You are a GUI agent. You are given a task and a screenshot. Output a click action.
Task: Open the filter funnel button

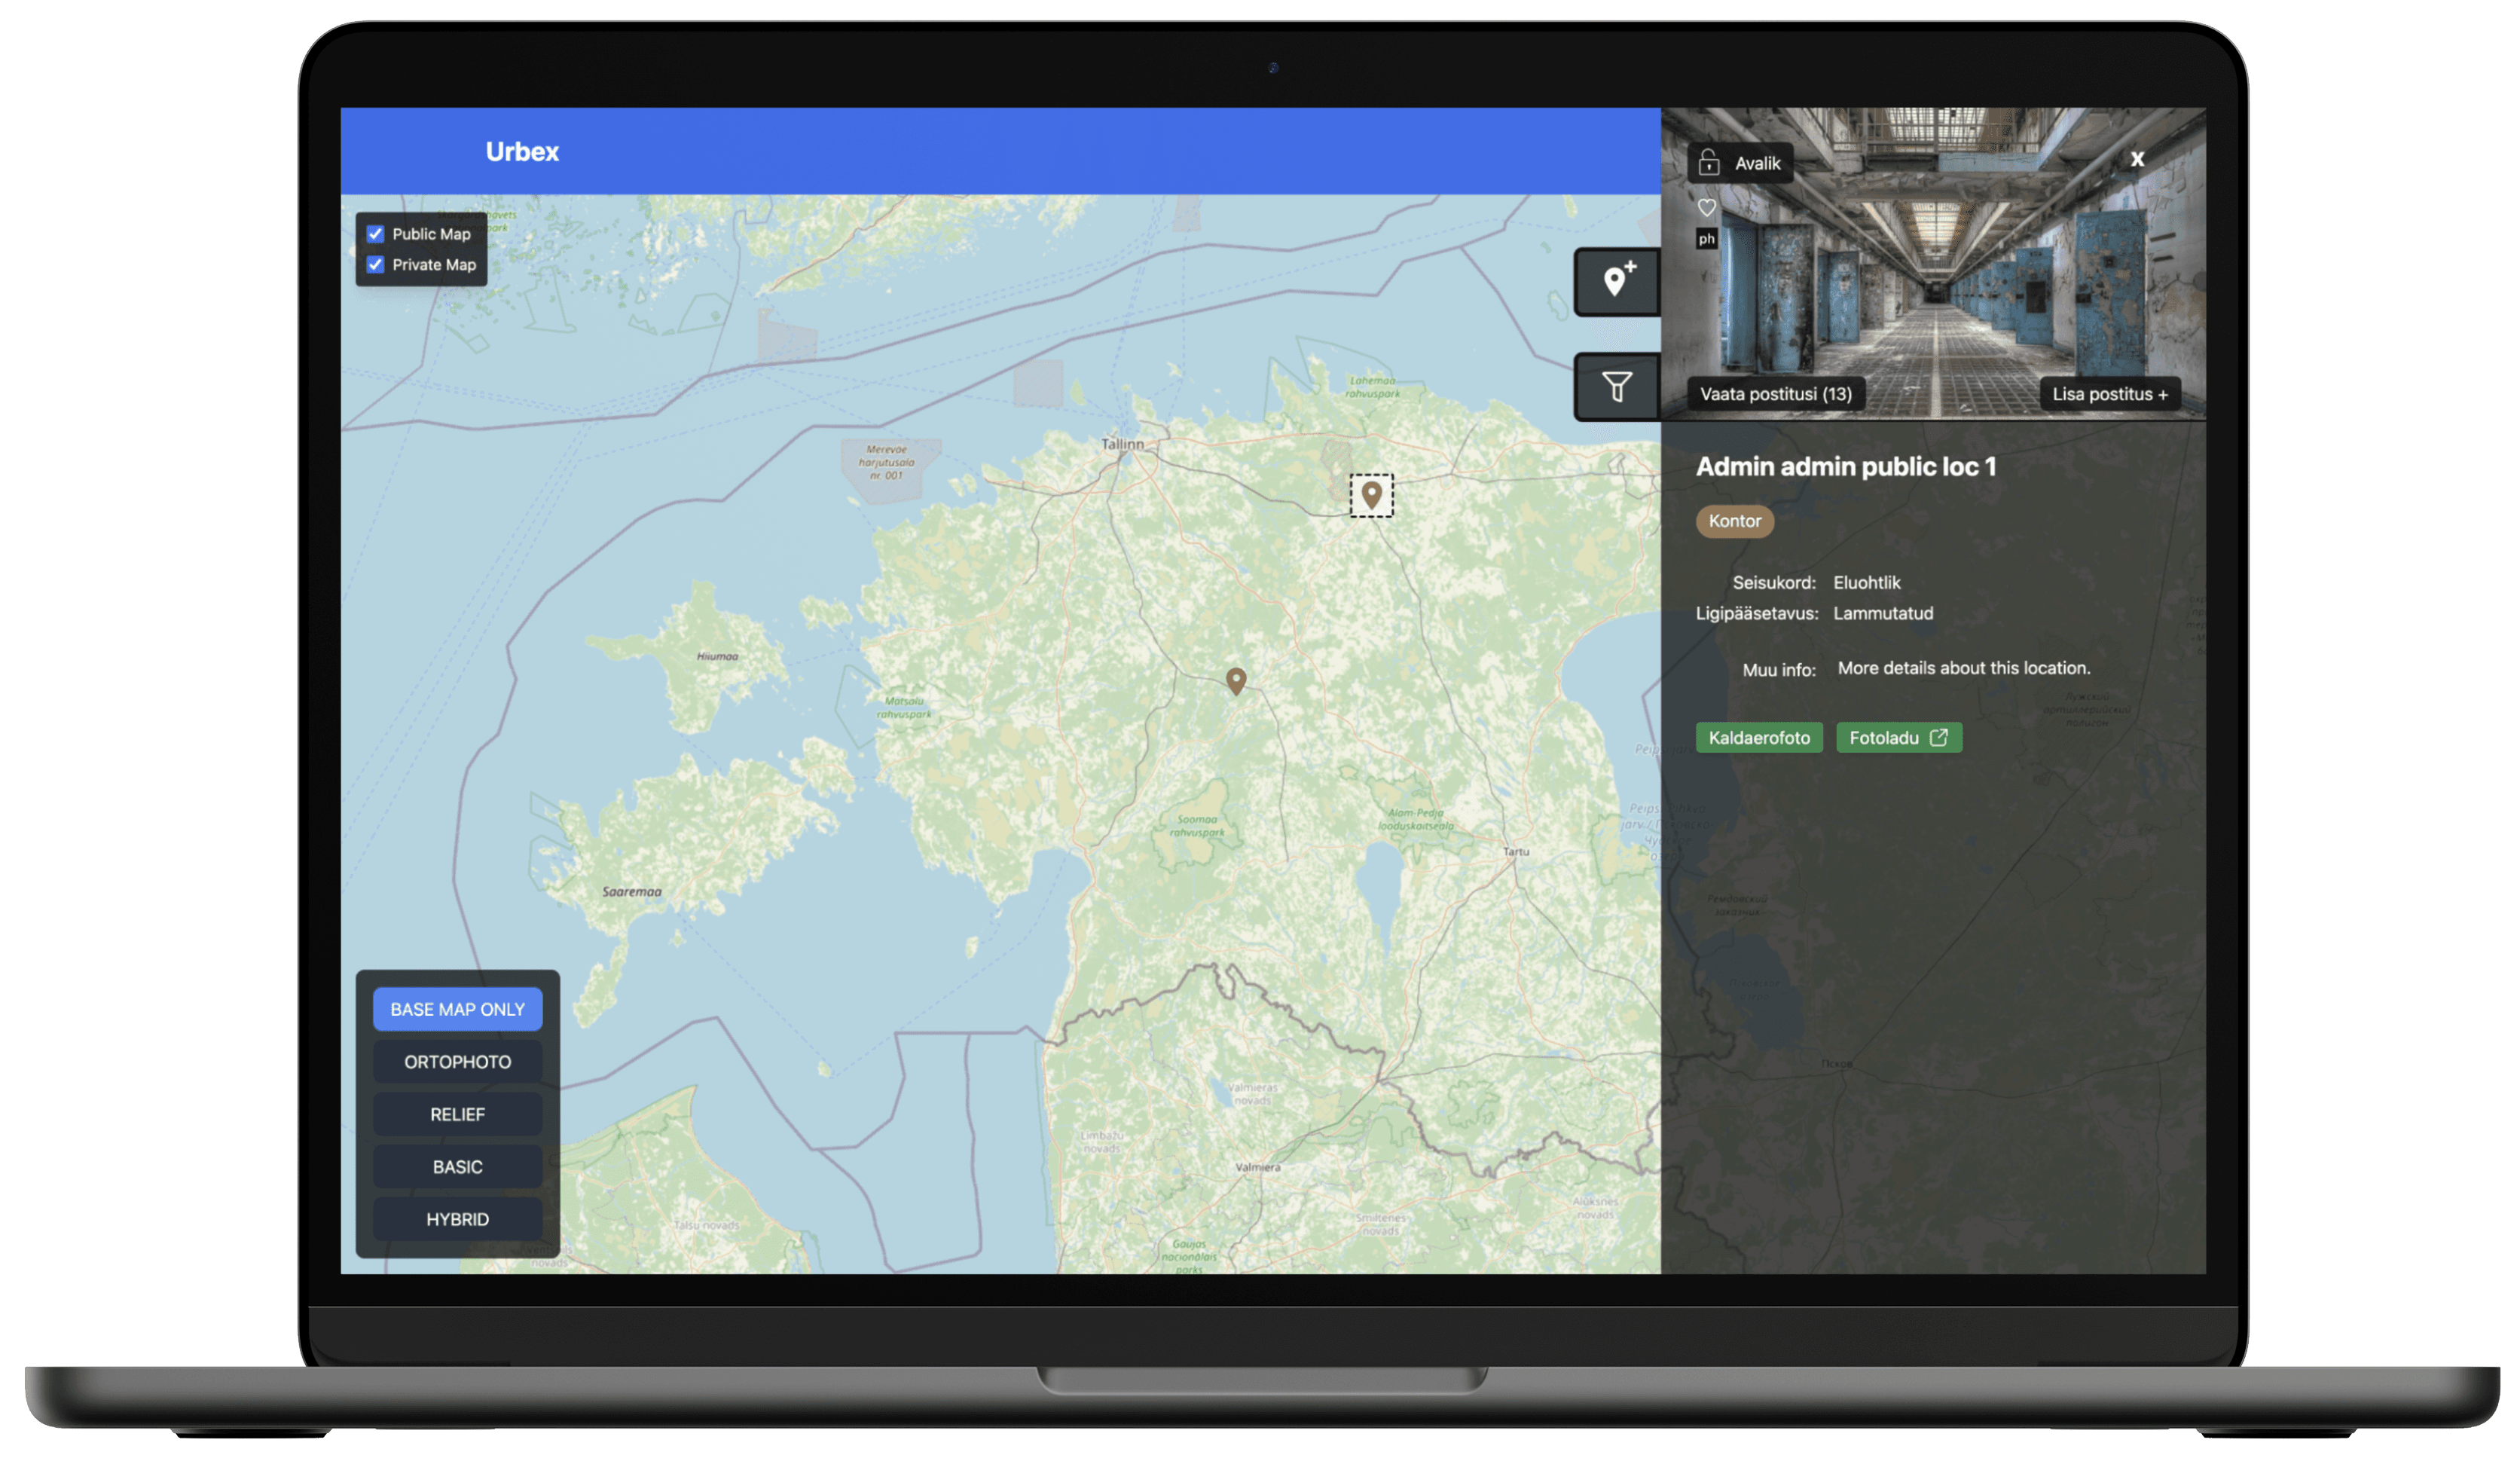pos(1618,386)
